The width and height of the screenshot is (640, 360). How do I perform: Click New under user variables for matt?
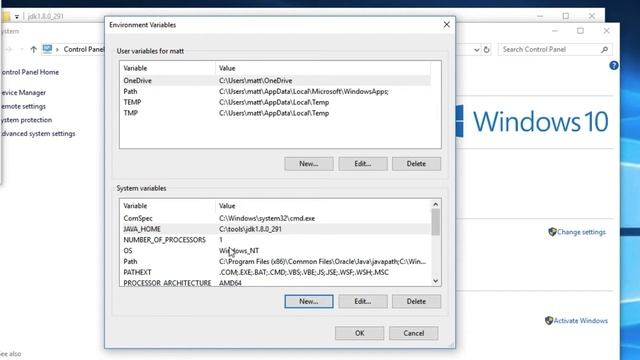pos(309,164)
